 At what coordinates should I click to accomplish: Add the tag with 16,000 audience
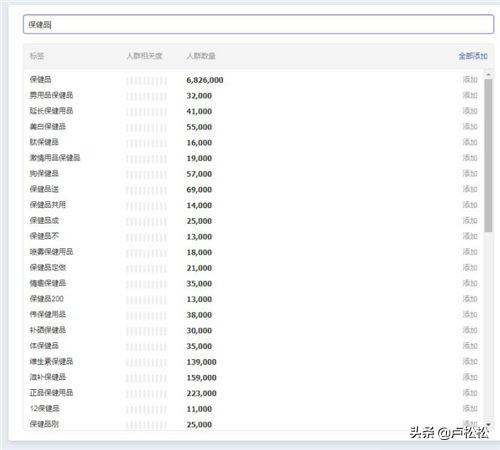tap(470, 142)
